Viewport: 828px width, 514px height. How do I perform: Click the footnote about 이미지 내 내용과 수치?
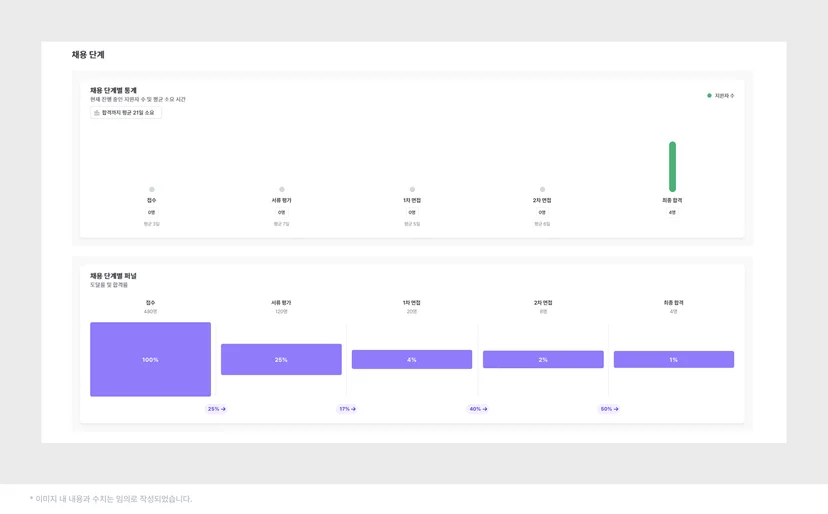[x=111, y=499]
